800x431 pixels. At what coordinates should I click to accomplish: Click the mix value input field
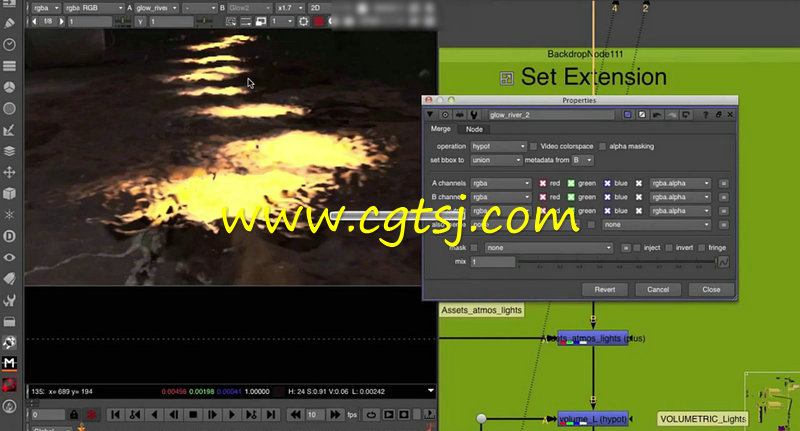[493, 262]
